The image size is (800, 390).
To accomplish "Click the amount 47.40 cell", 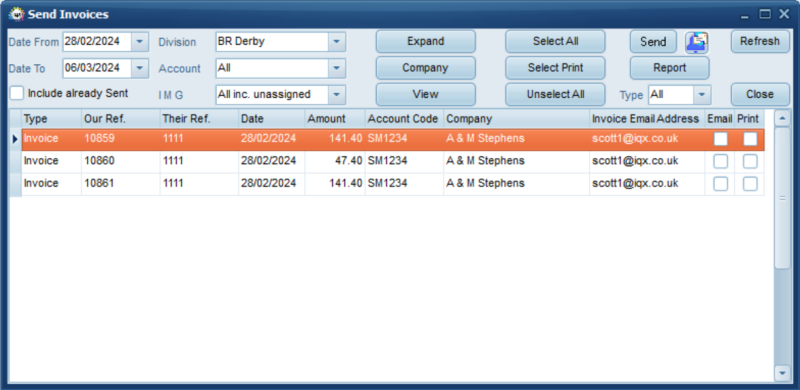I will (335, 161).
